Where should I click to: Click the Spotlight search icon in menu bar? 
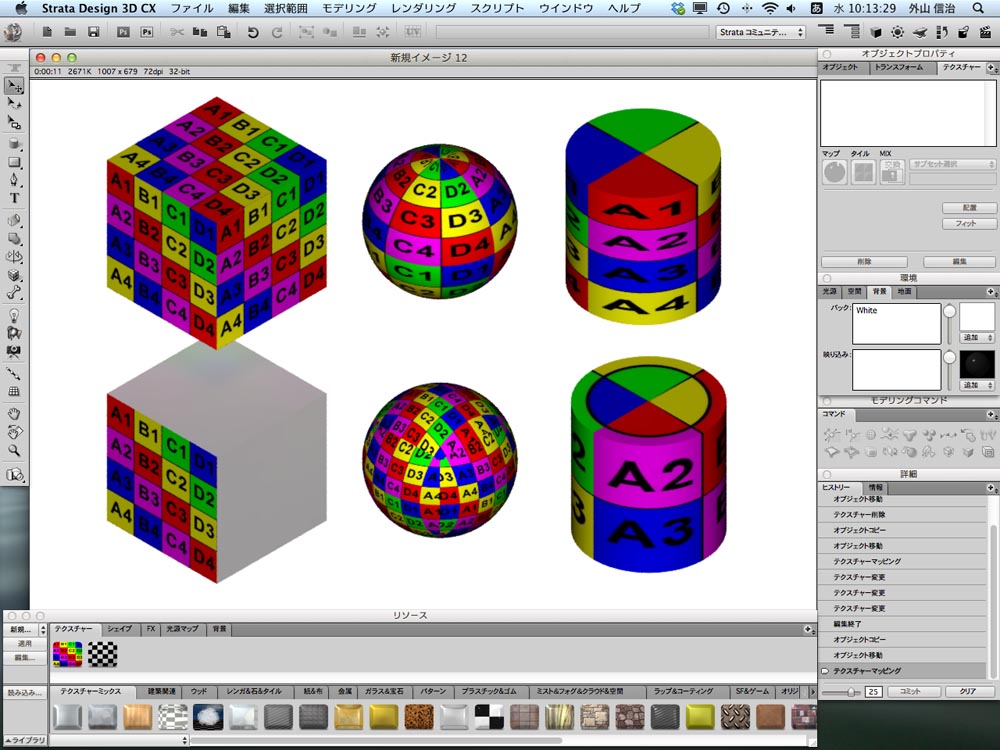pyautogui.click(x=978, y=8)
